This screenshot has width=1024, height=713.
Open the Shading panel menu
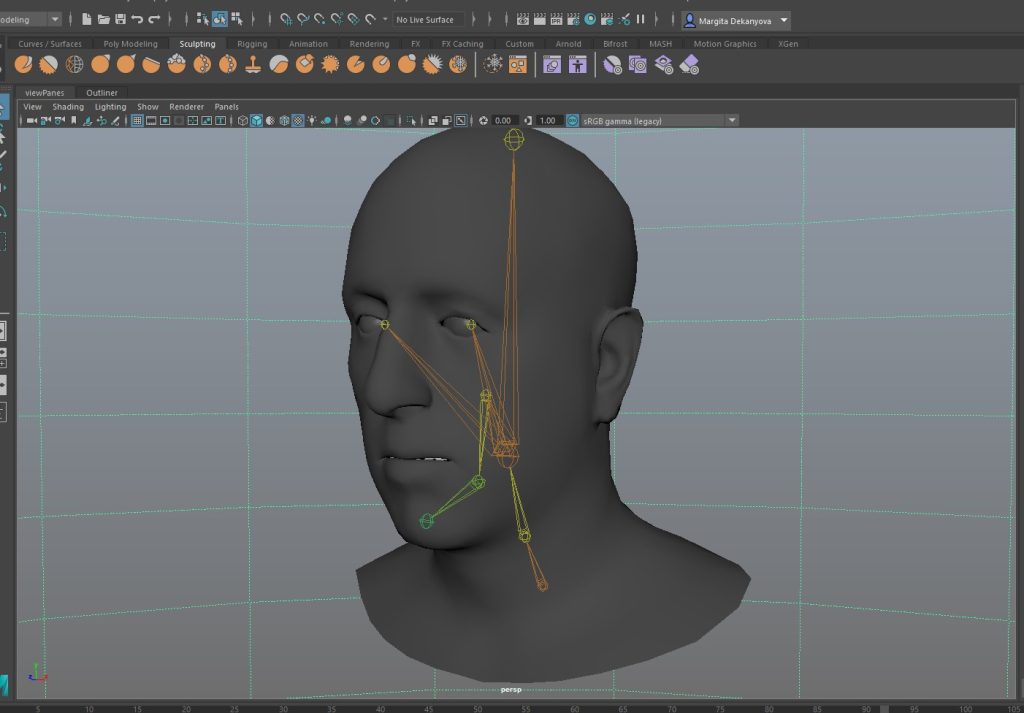pos(68,106)
